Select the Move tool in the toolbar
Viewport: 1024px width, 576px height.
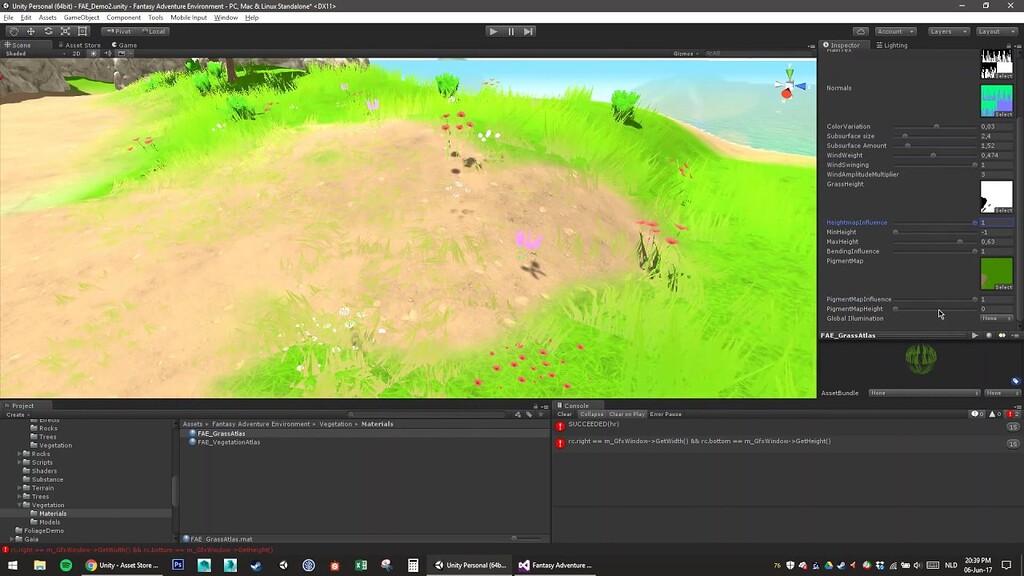coord(30,31)
